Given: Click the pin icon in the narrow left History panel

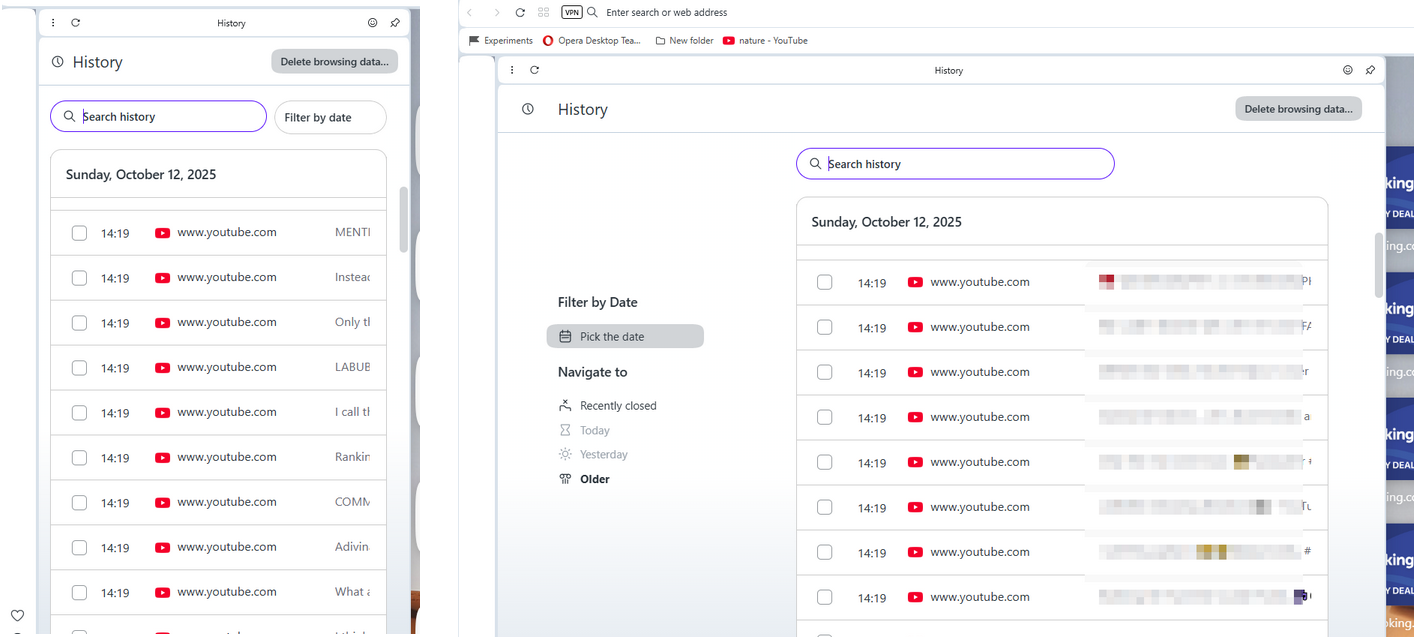Looking at the screenshot, I should click(x=395, y=23).
